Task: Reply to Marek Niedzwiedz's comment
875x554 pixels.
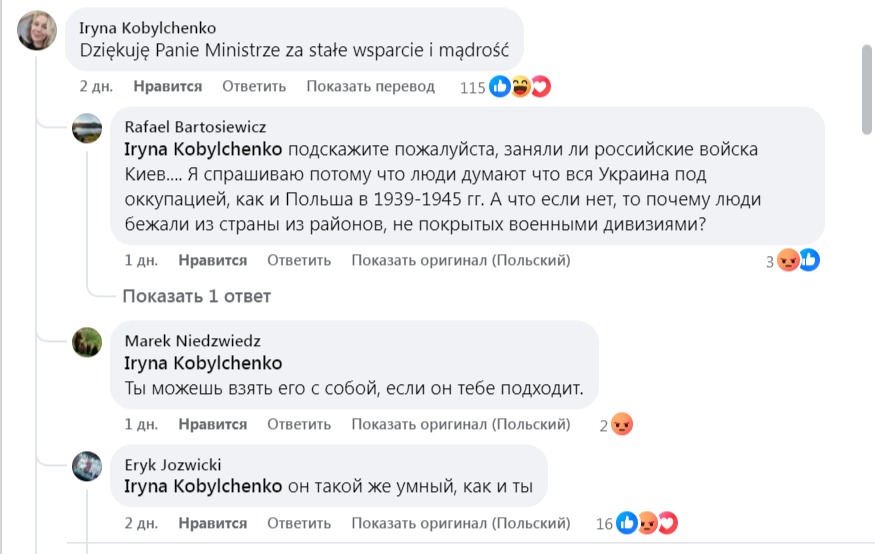Action: [x=299, y=425]
